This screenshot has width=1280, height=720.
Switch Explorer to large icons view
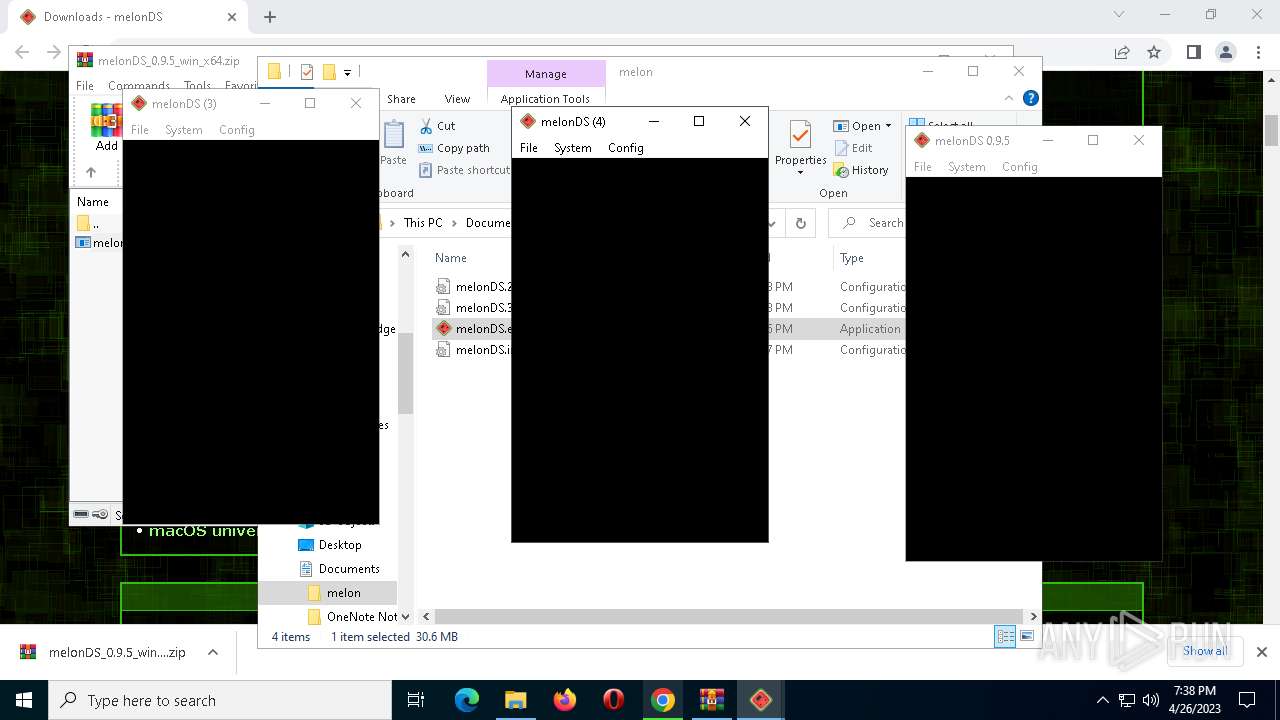[1027, 637]
